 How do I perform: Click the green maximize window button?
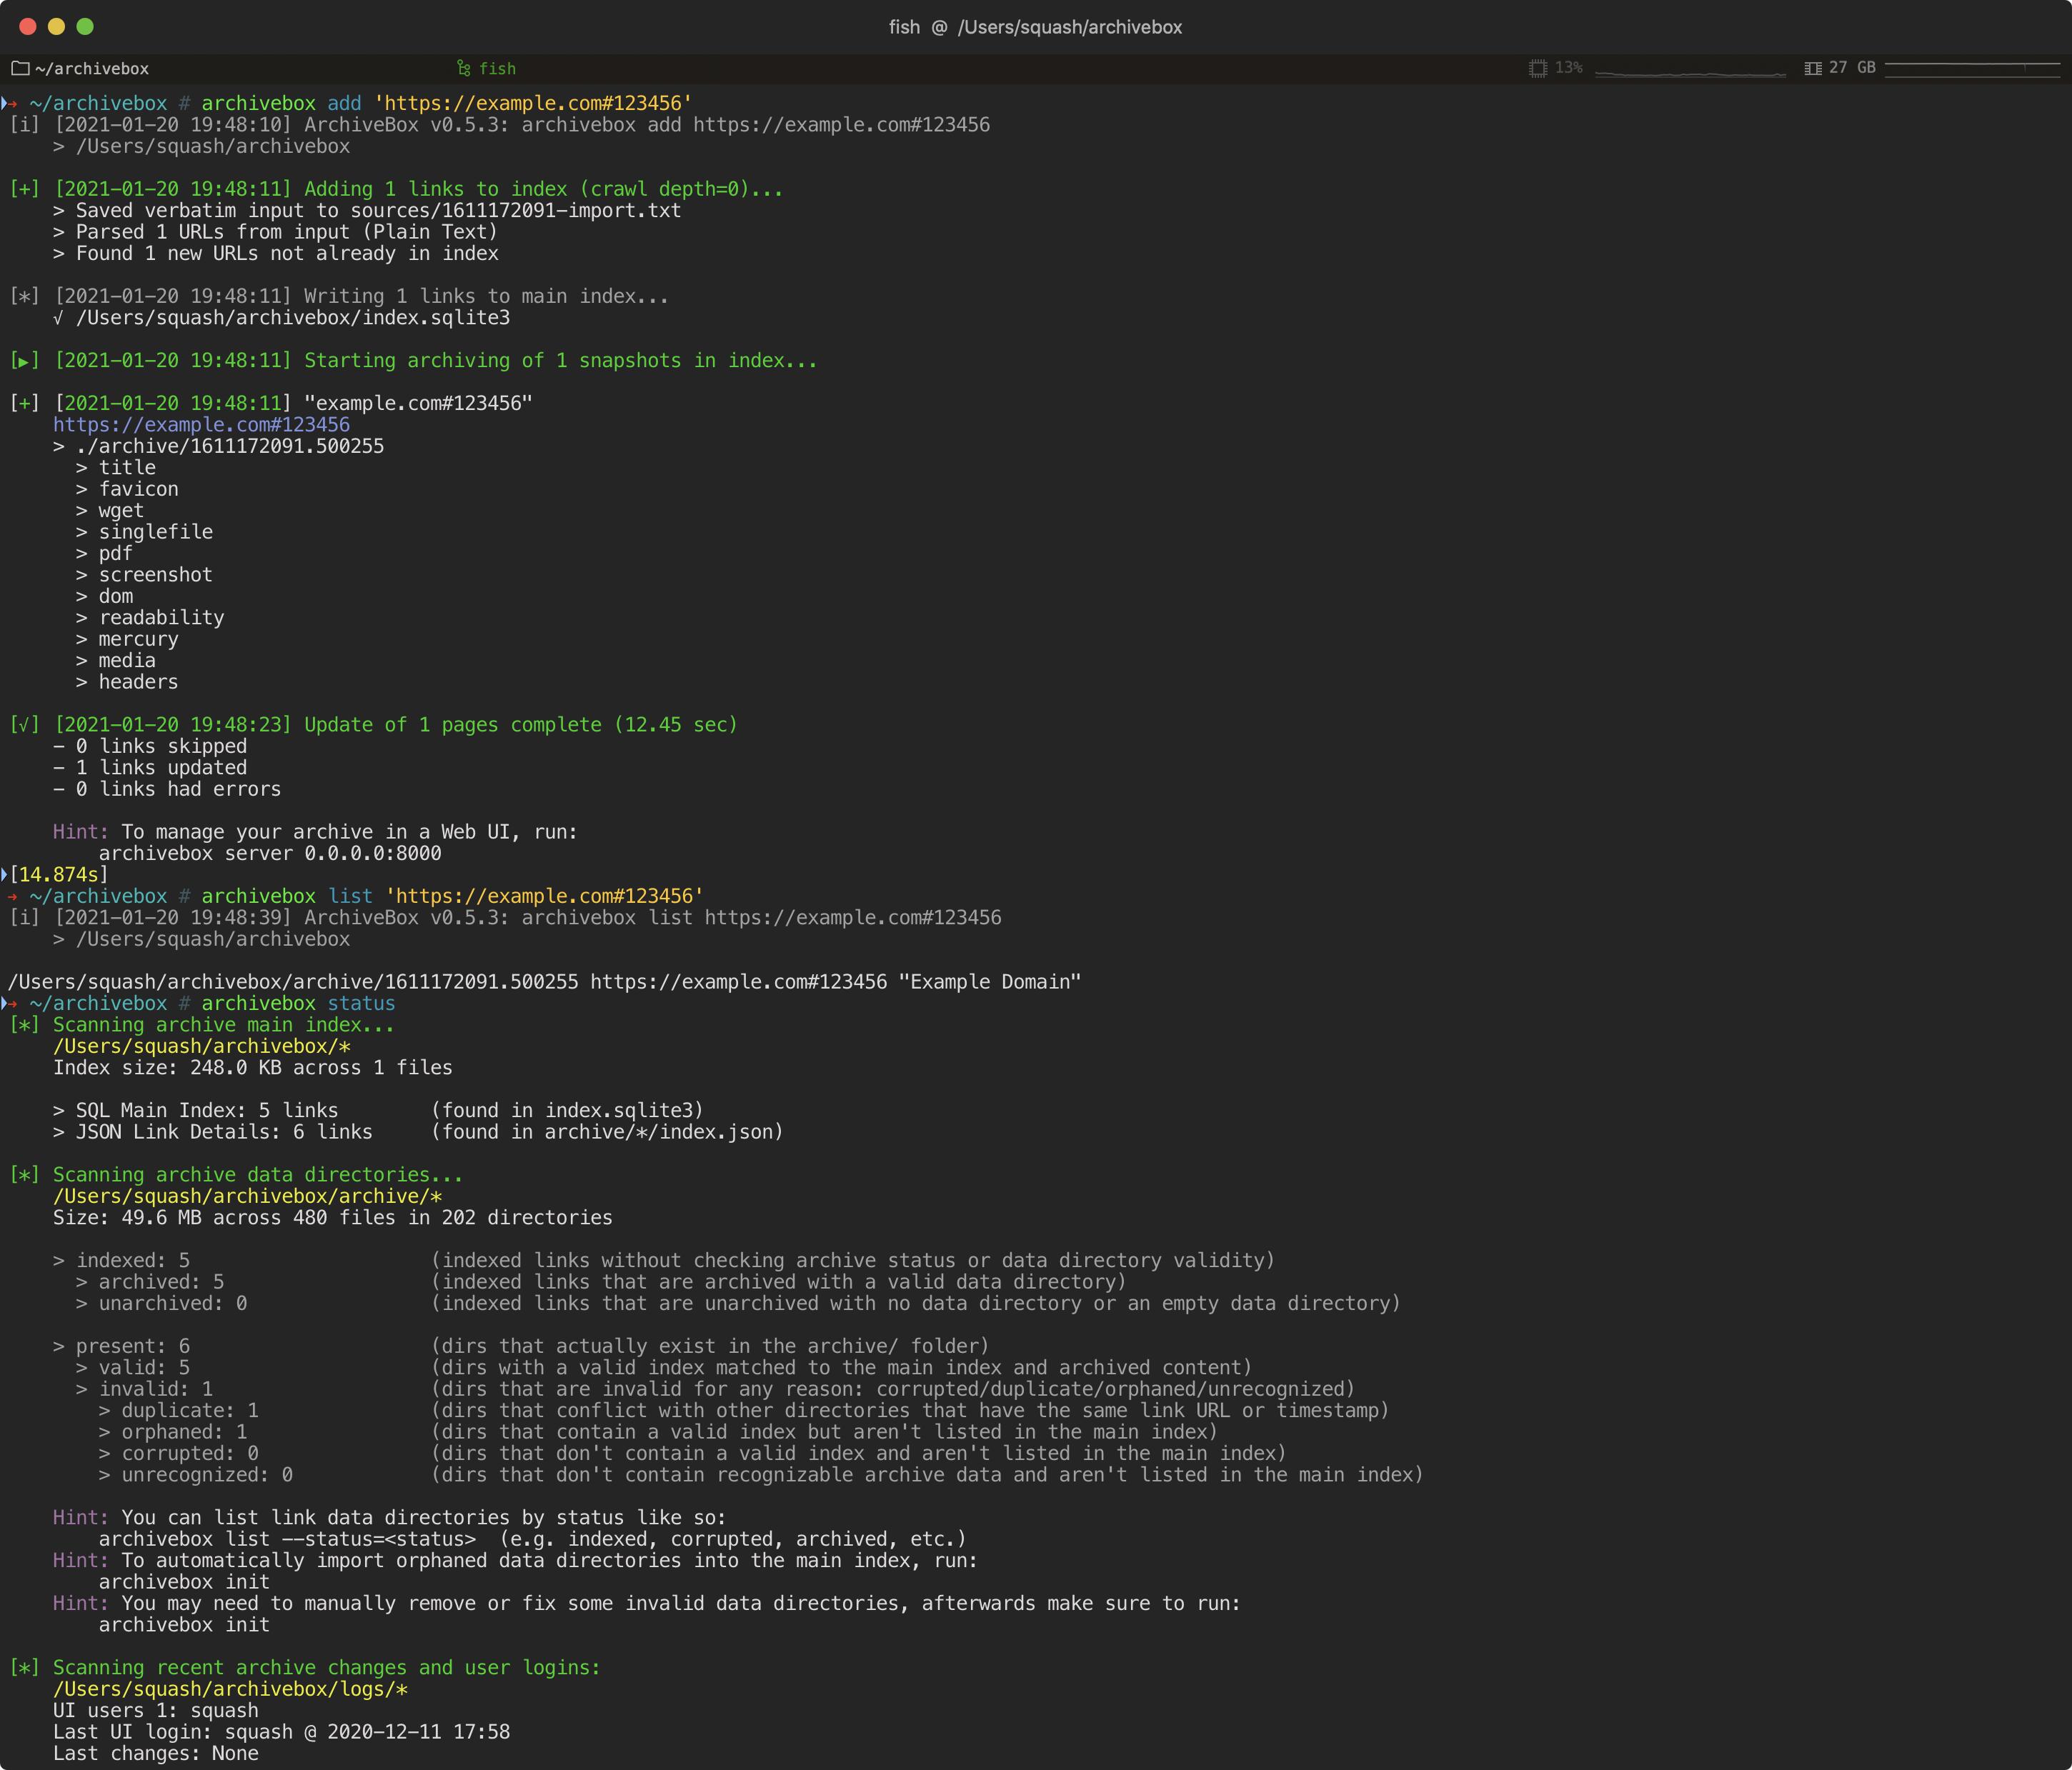tap(85, 27)
